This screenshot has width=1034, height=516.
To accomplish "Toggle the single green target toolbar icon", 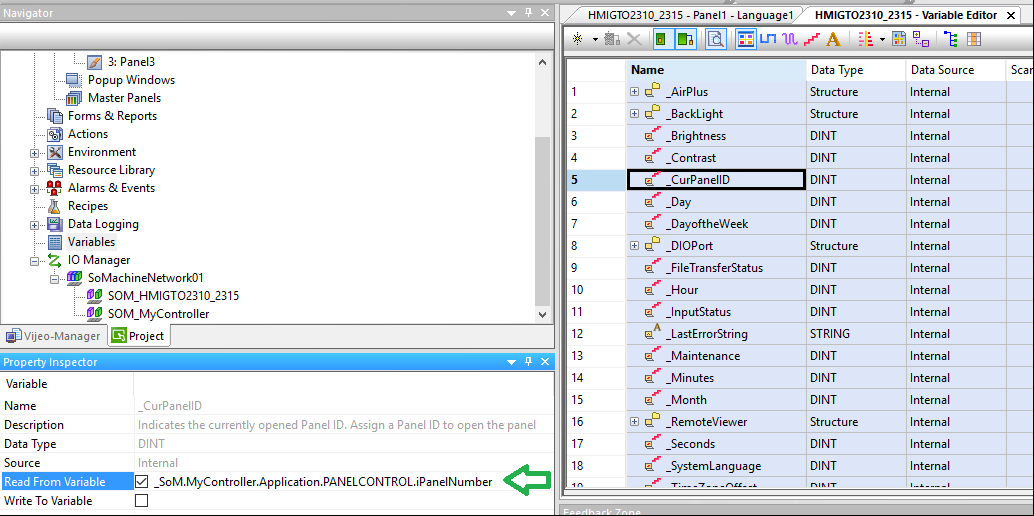I will [661, 40].
